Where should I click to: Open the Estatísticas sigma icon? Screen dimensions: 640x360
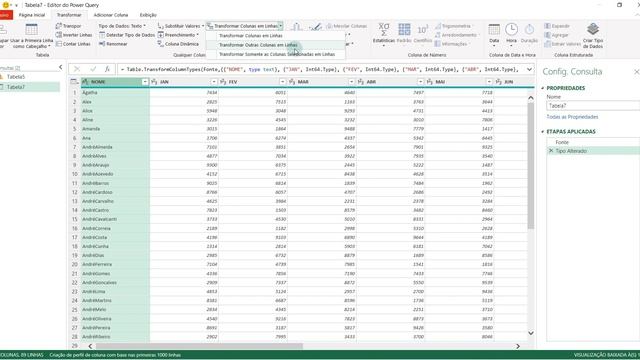click(x=384, y=29)
